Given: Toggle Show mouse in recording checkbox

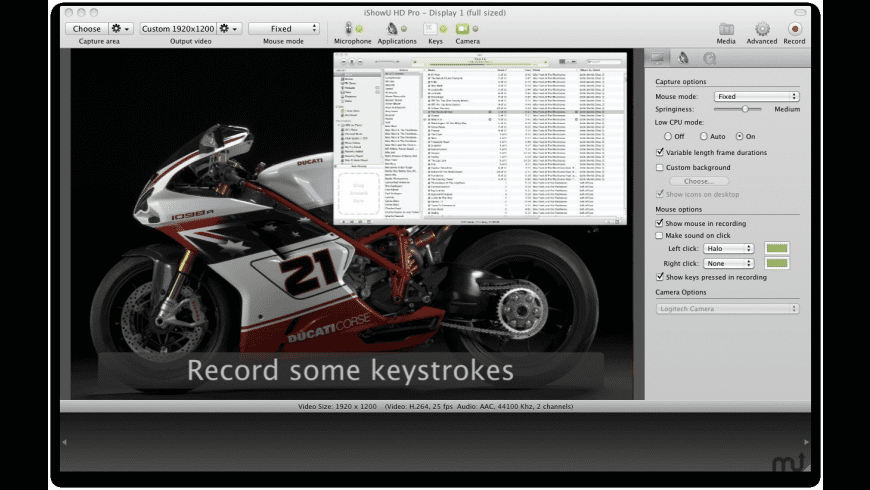Looking at the screenshot, I should tap(660, 223).
